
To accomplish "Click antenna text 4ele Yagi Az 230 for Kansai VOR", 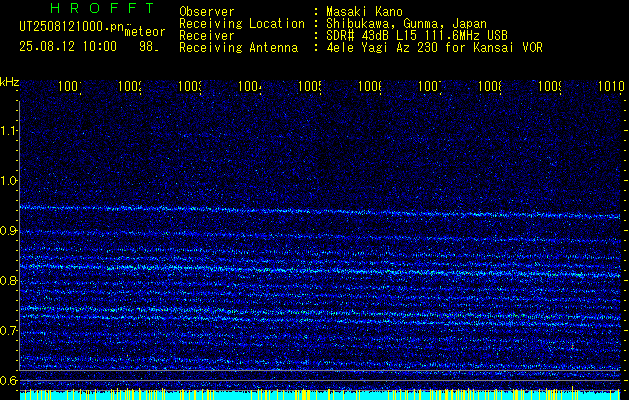I will coord(434,48).
